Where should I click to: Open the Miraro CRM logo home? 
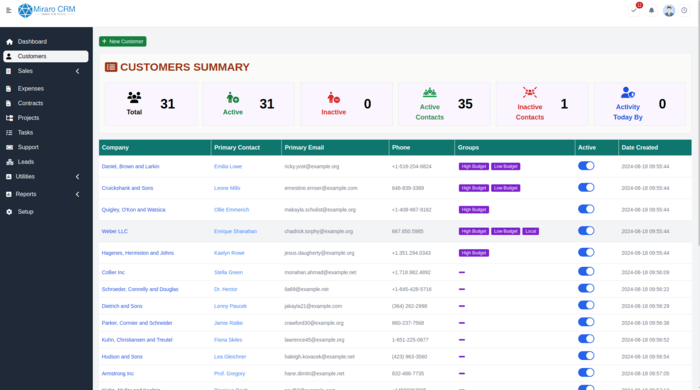[x=47, y=10]
